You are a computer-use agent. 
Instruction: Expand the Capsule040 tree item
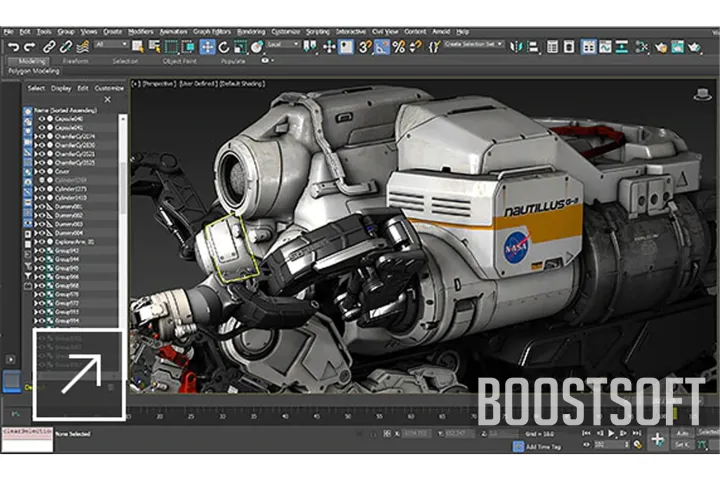[x=35, y=120]
